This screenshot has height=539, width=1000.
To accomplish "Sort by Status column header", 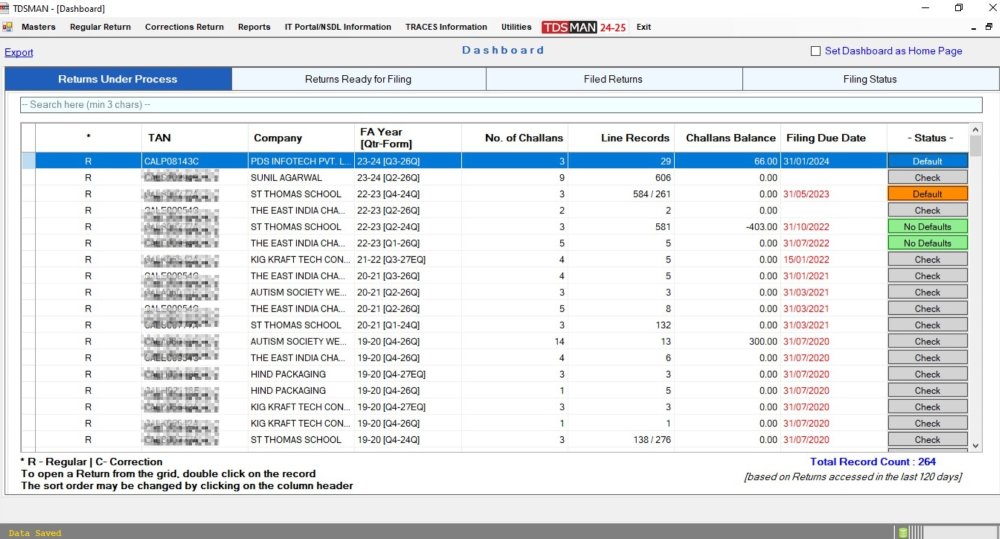I will click(x=928, y=138).
